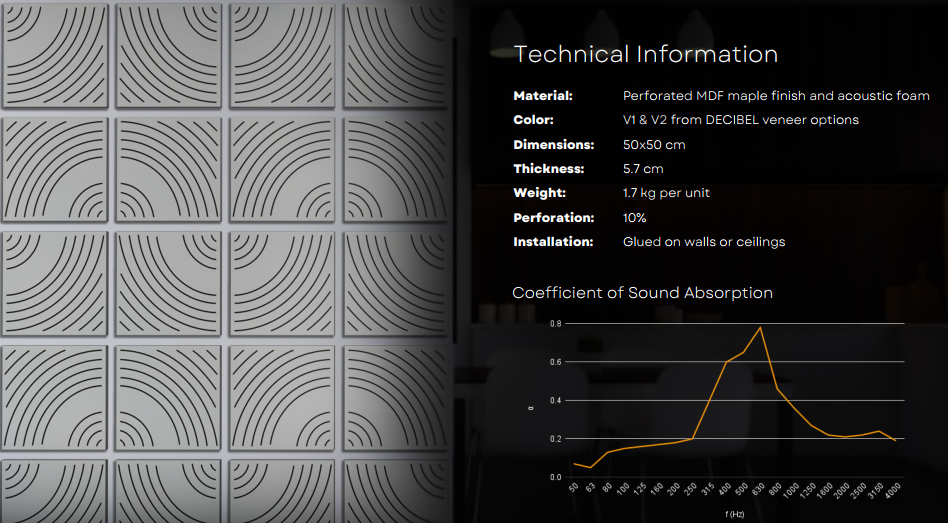Click the Thickness label
The width and height of the screenshot is (948, 523).
[x=548, y=169]
